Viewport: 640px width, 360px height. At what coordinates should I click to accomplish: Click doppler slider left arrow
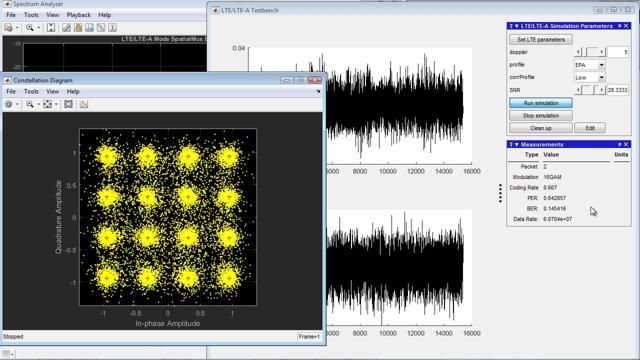578,52
